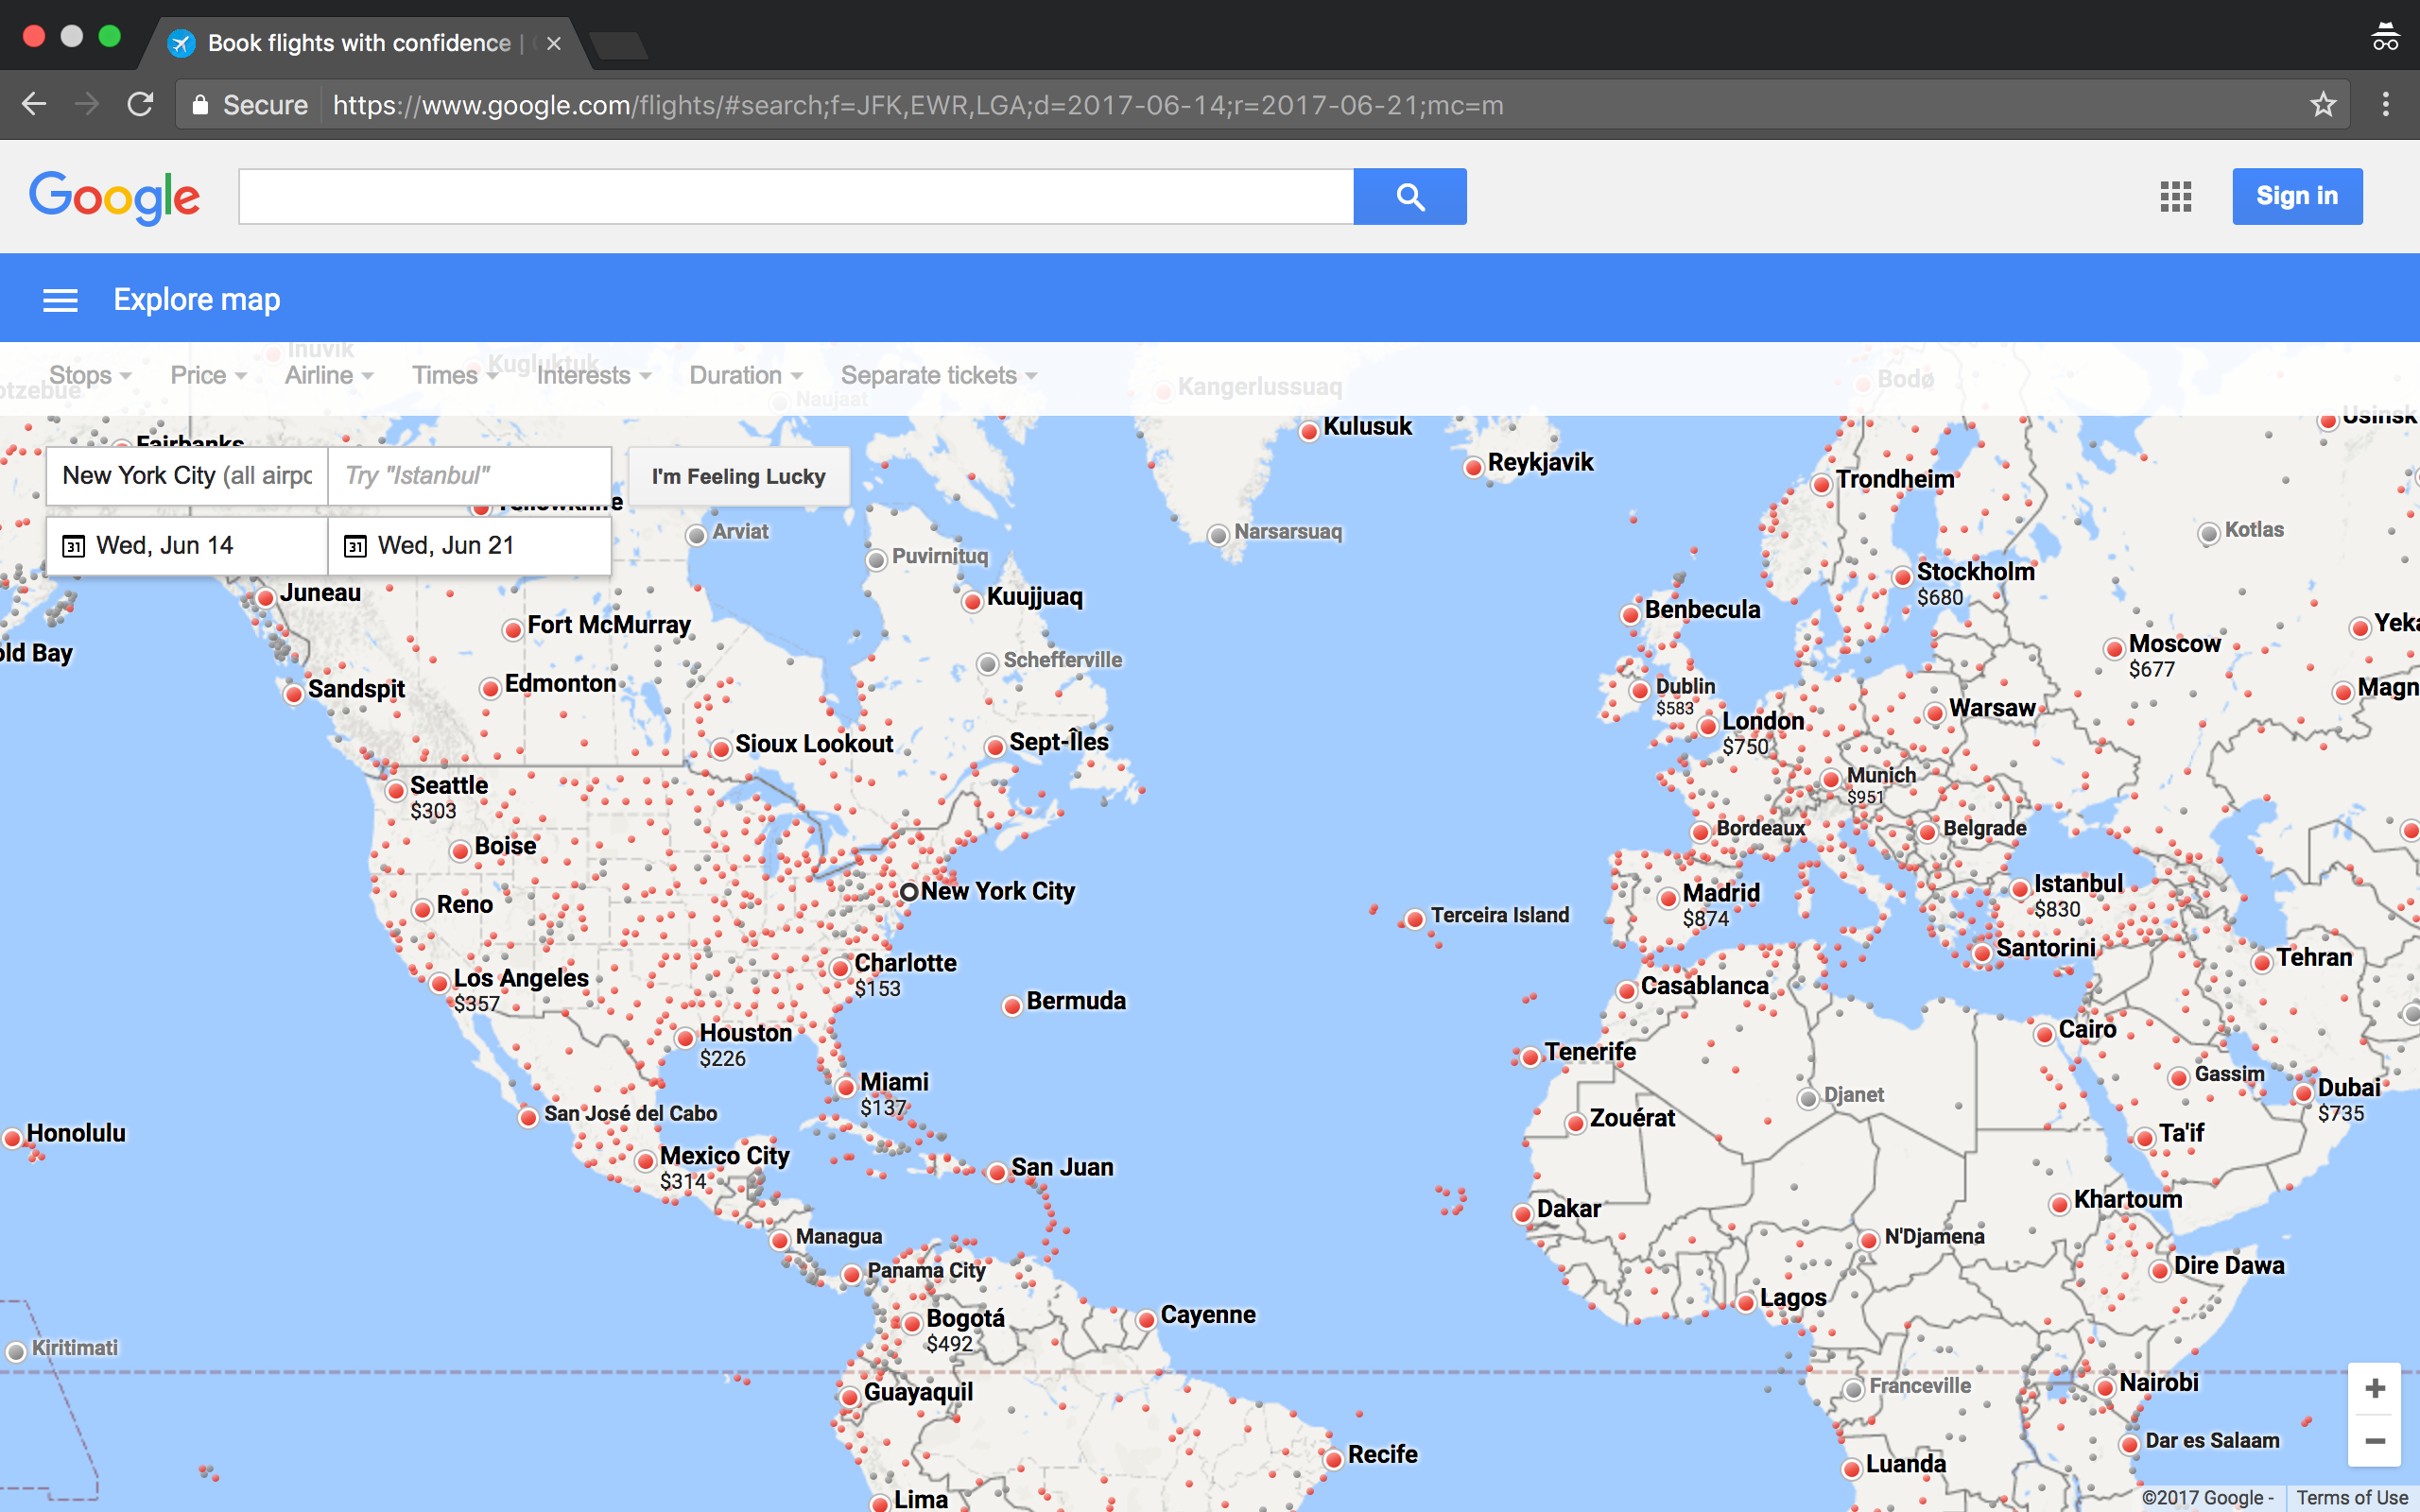Open the Airline filter dropdown
Screen dimensions: 2420x1512
329,375
